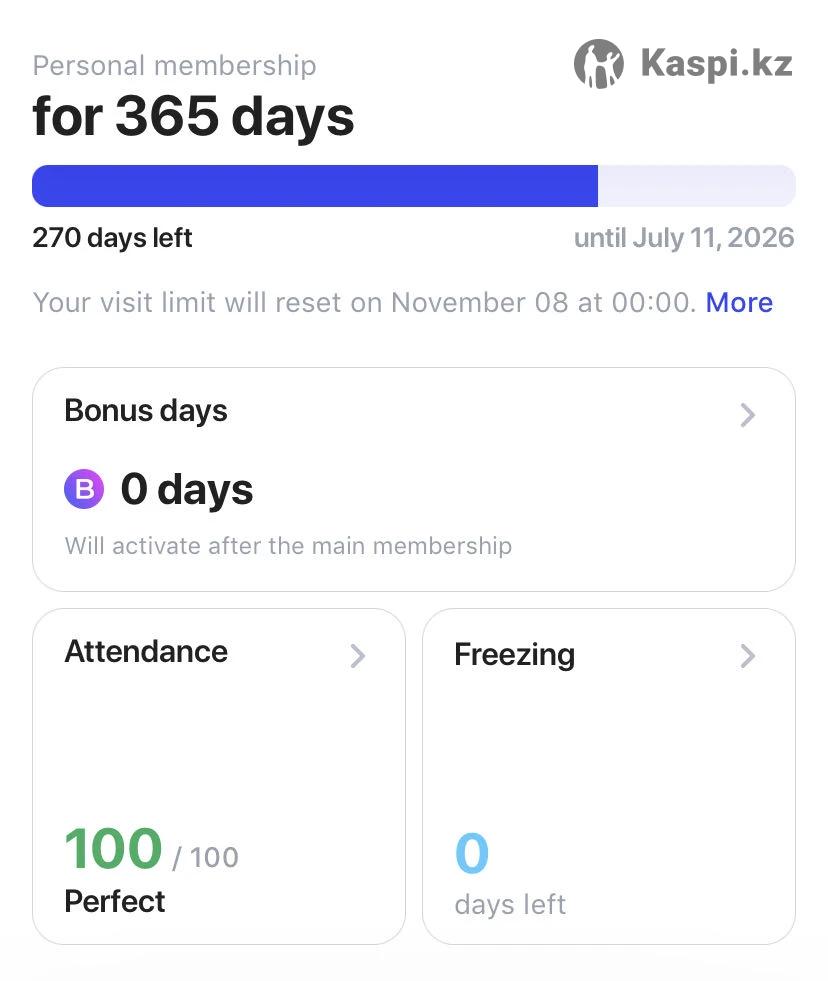828x981 pixels.
Task: Click the "for 365 days" heading
Action: pyautogui.click(x=193, y=116)
